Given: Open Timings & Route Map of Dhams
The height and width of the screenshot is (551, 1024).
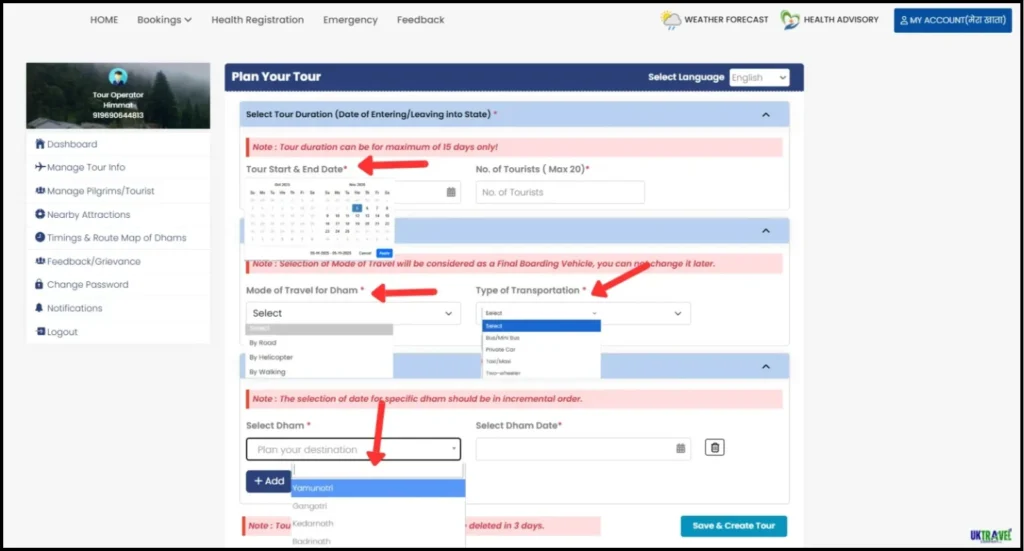Looking at the screenshot, I should [116, 238].
